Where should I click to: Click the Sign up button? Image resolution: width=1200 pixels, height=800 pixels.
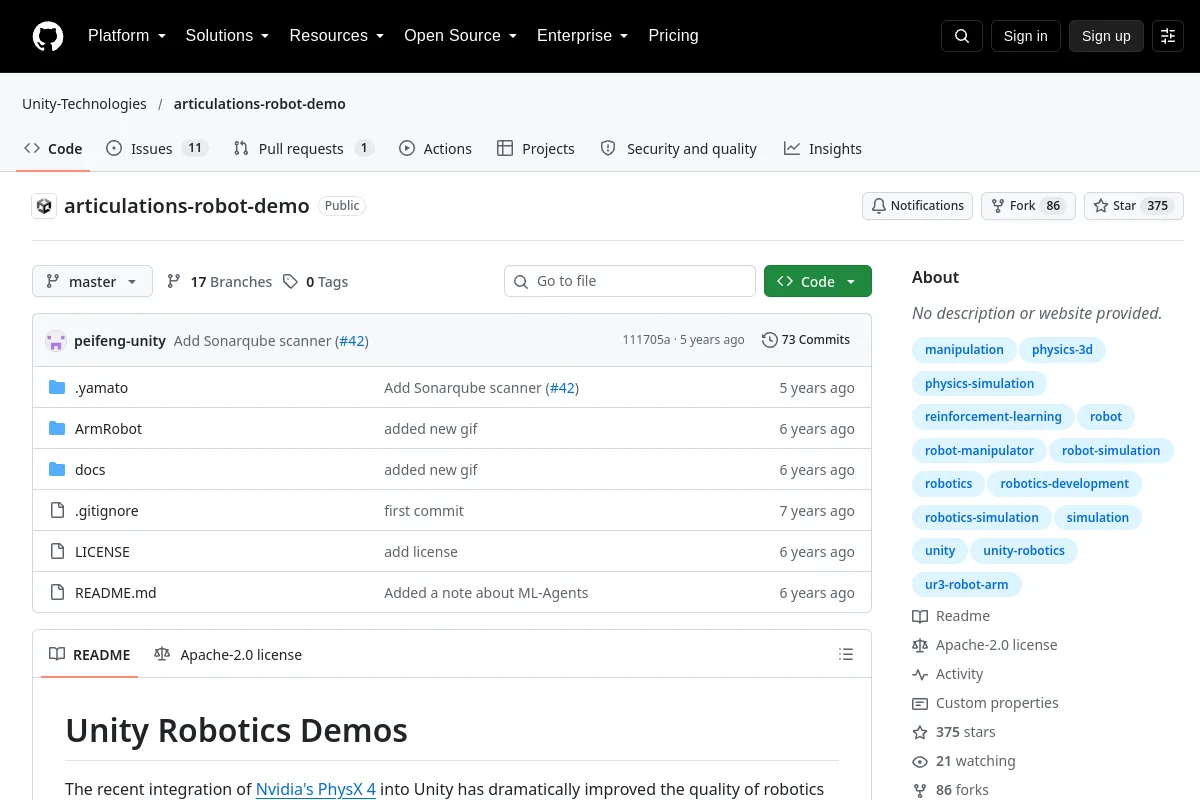1106,36
